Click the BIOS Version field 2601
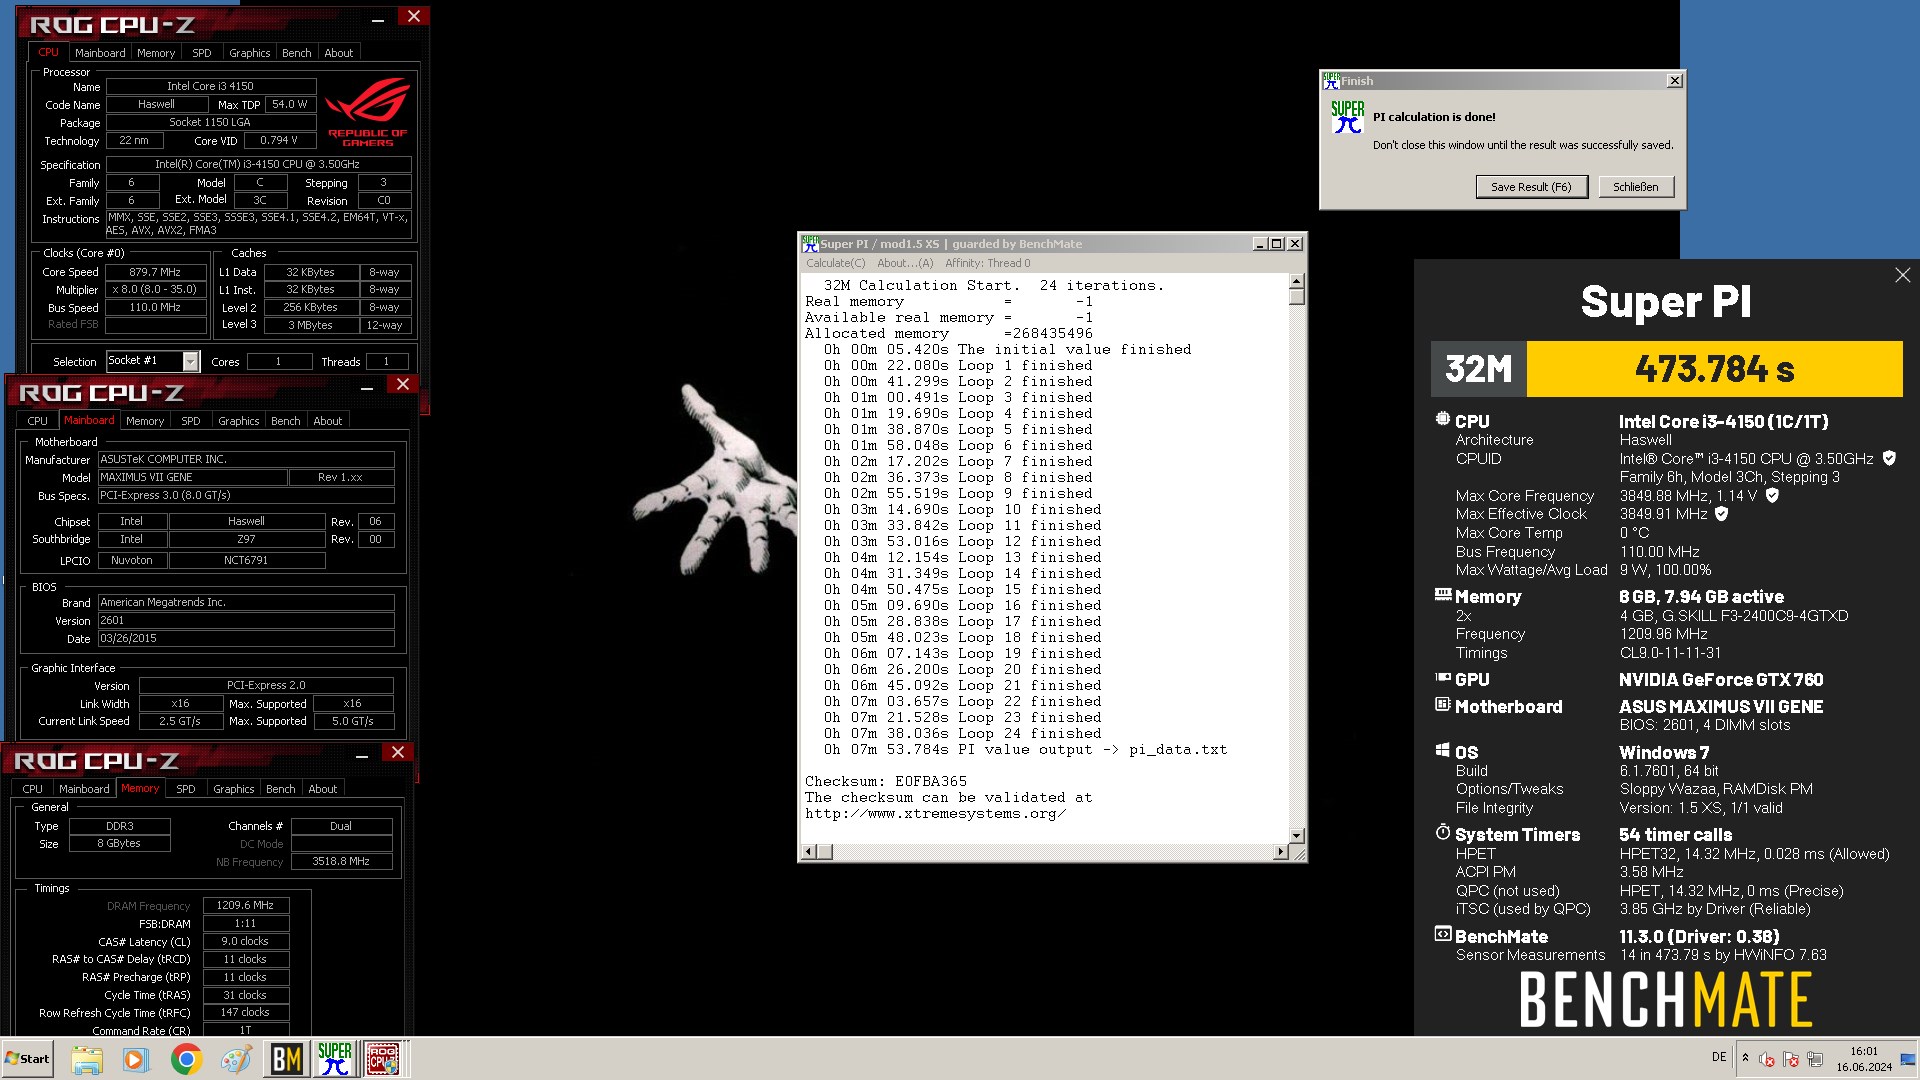The image size is (1920, 1080). 246,621
